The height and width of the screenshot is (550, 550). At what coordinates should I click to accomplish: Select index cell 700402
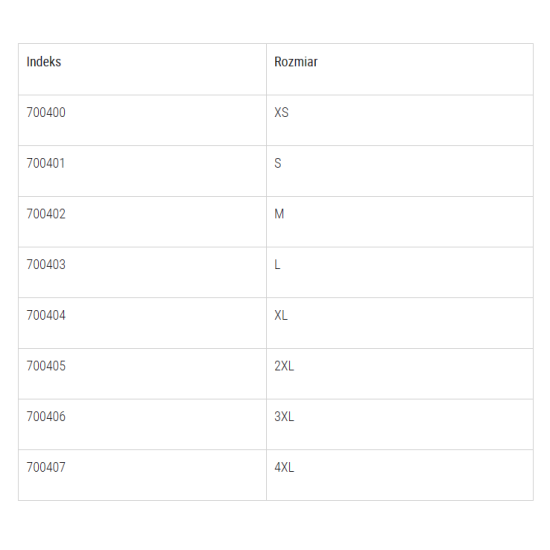[142, 222]
